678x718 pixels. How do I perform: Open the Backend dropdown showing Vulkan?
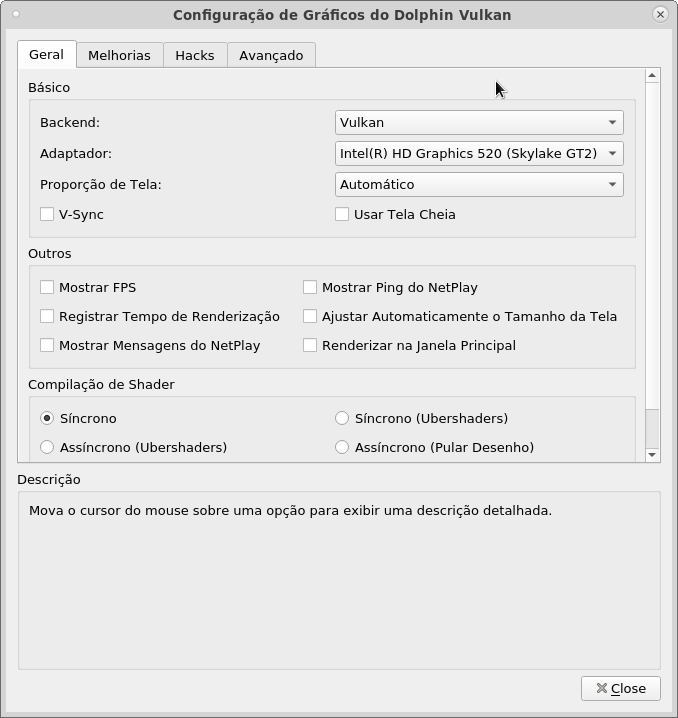[x=479, y=123]
